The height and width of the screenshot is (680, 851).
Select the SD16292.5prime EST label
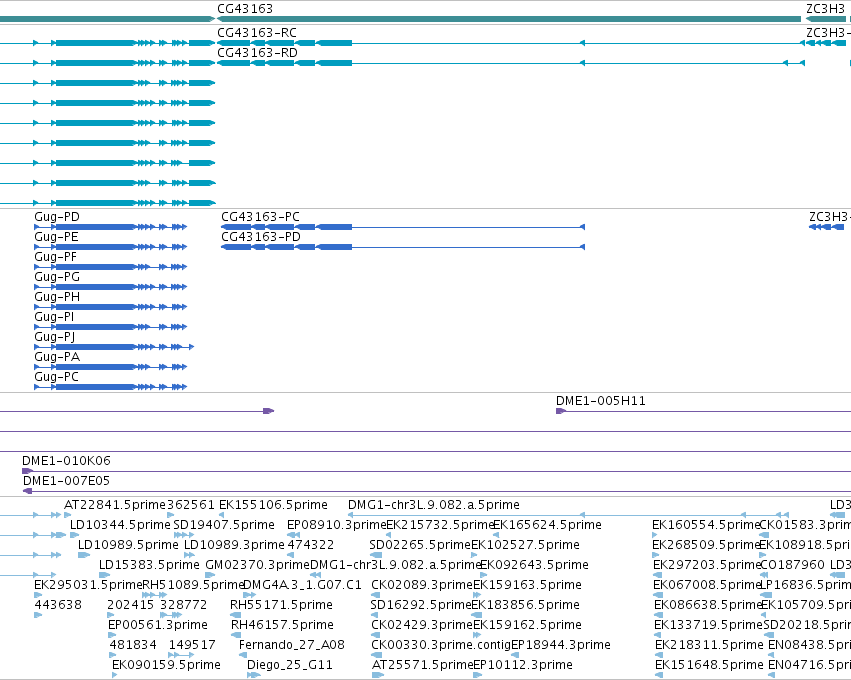click(x=421, y=605)
